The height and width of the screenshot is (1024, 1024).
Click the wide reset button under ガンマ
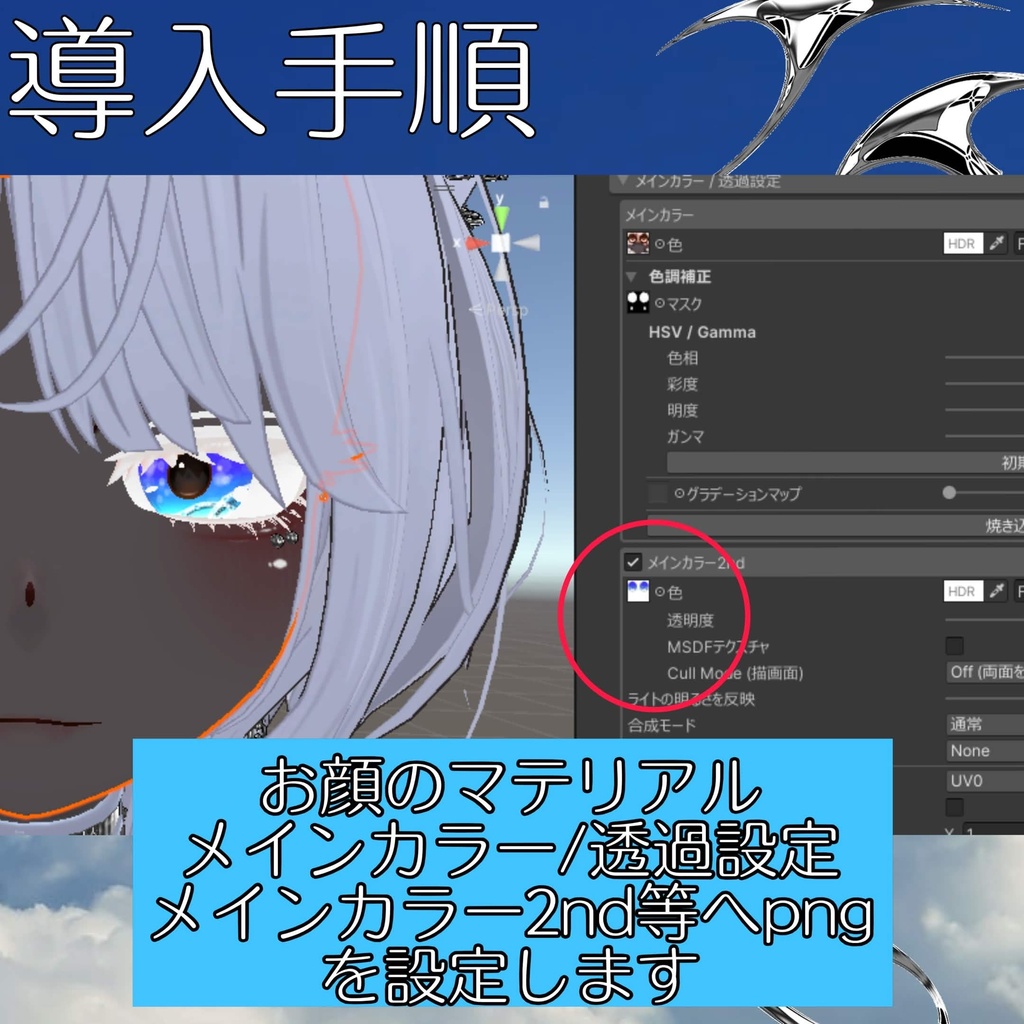coord(845,462)
